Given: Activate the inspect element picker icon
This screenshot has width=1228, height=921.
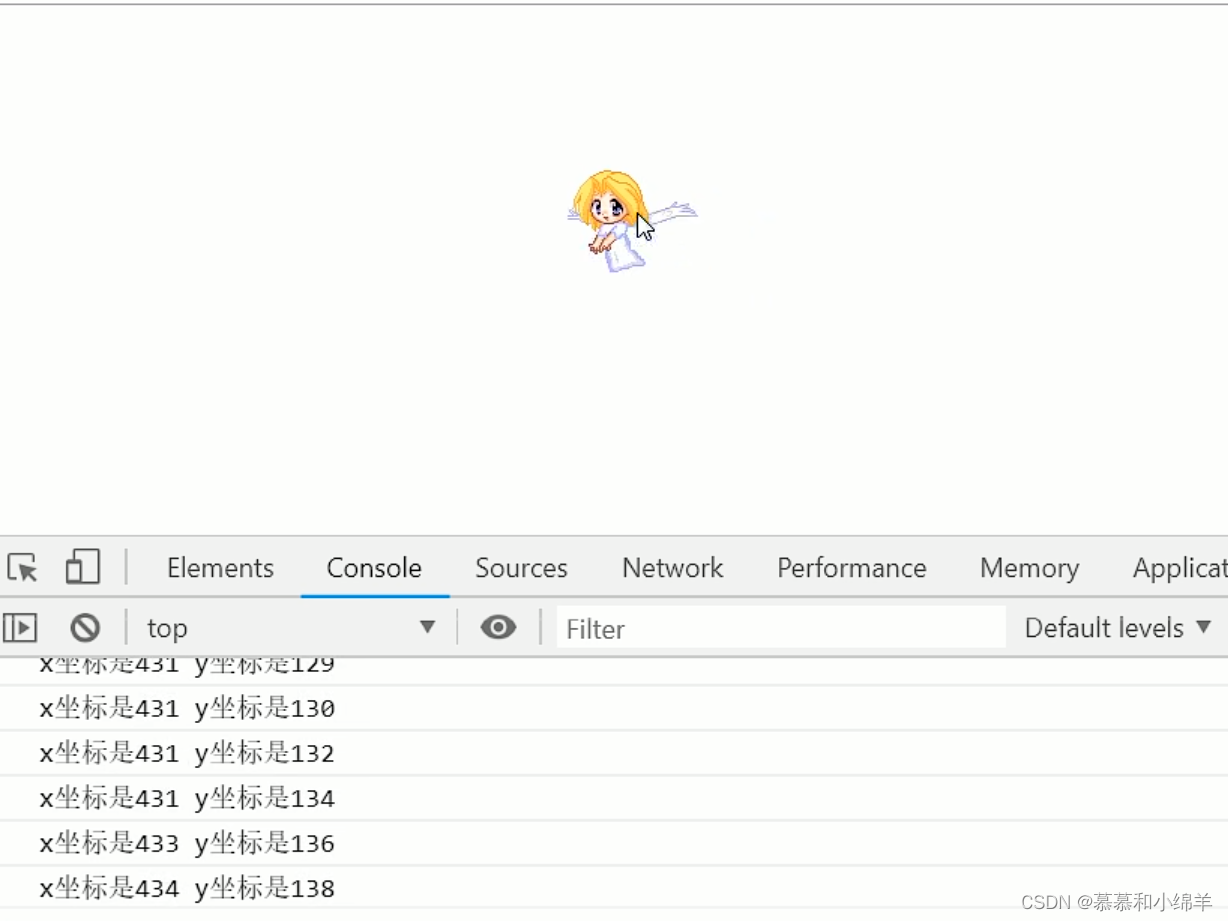Looking at the screenshot, I should (22, 568).
